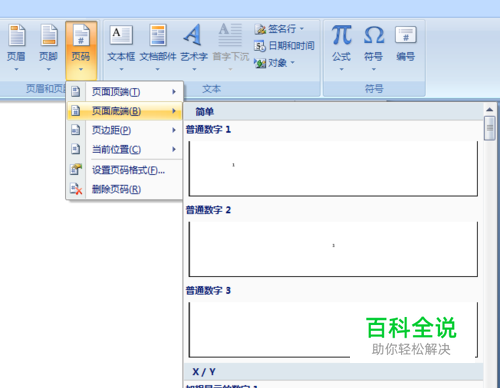Screen dimensions: 500x388
Task: Click the icon beside 页面底端(B)
Action: pos(76,111)
